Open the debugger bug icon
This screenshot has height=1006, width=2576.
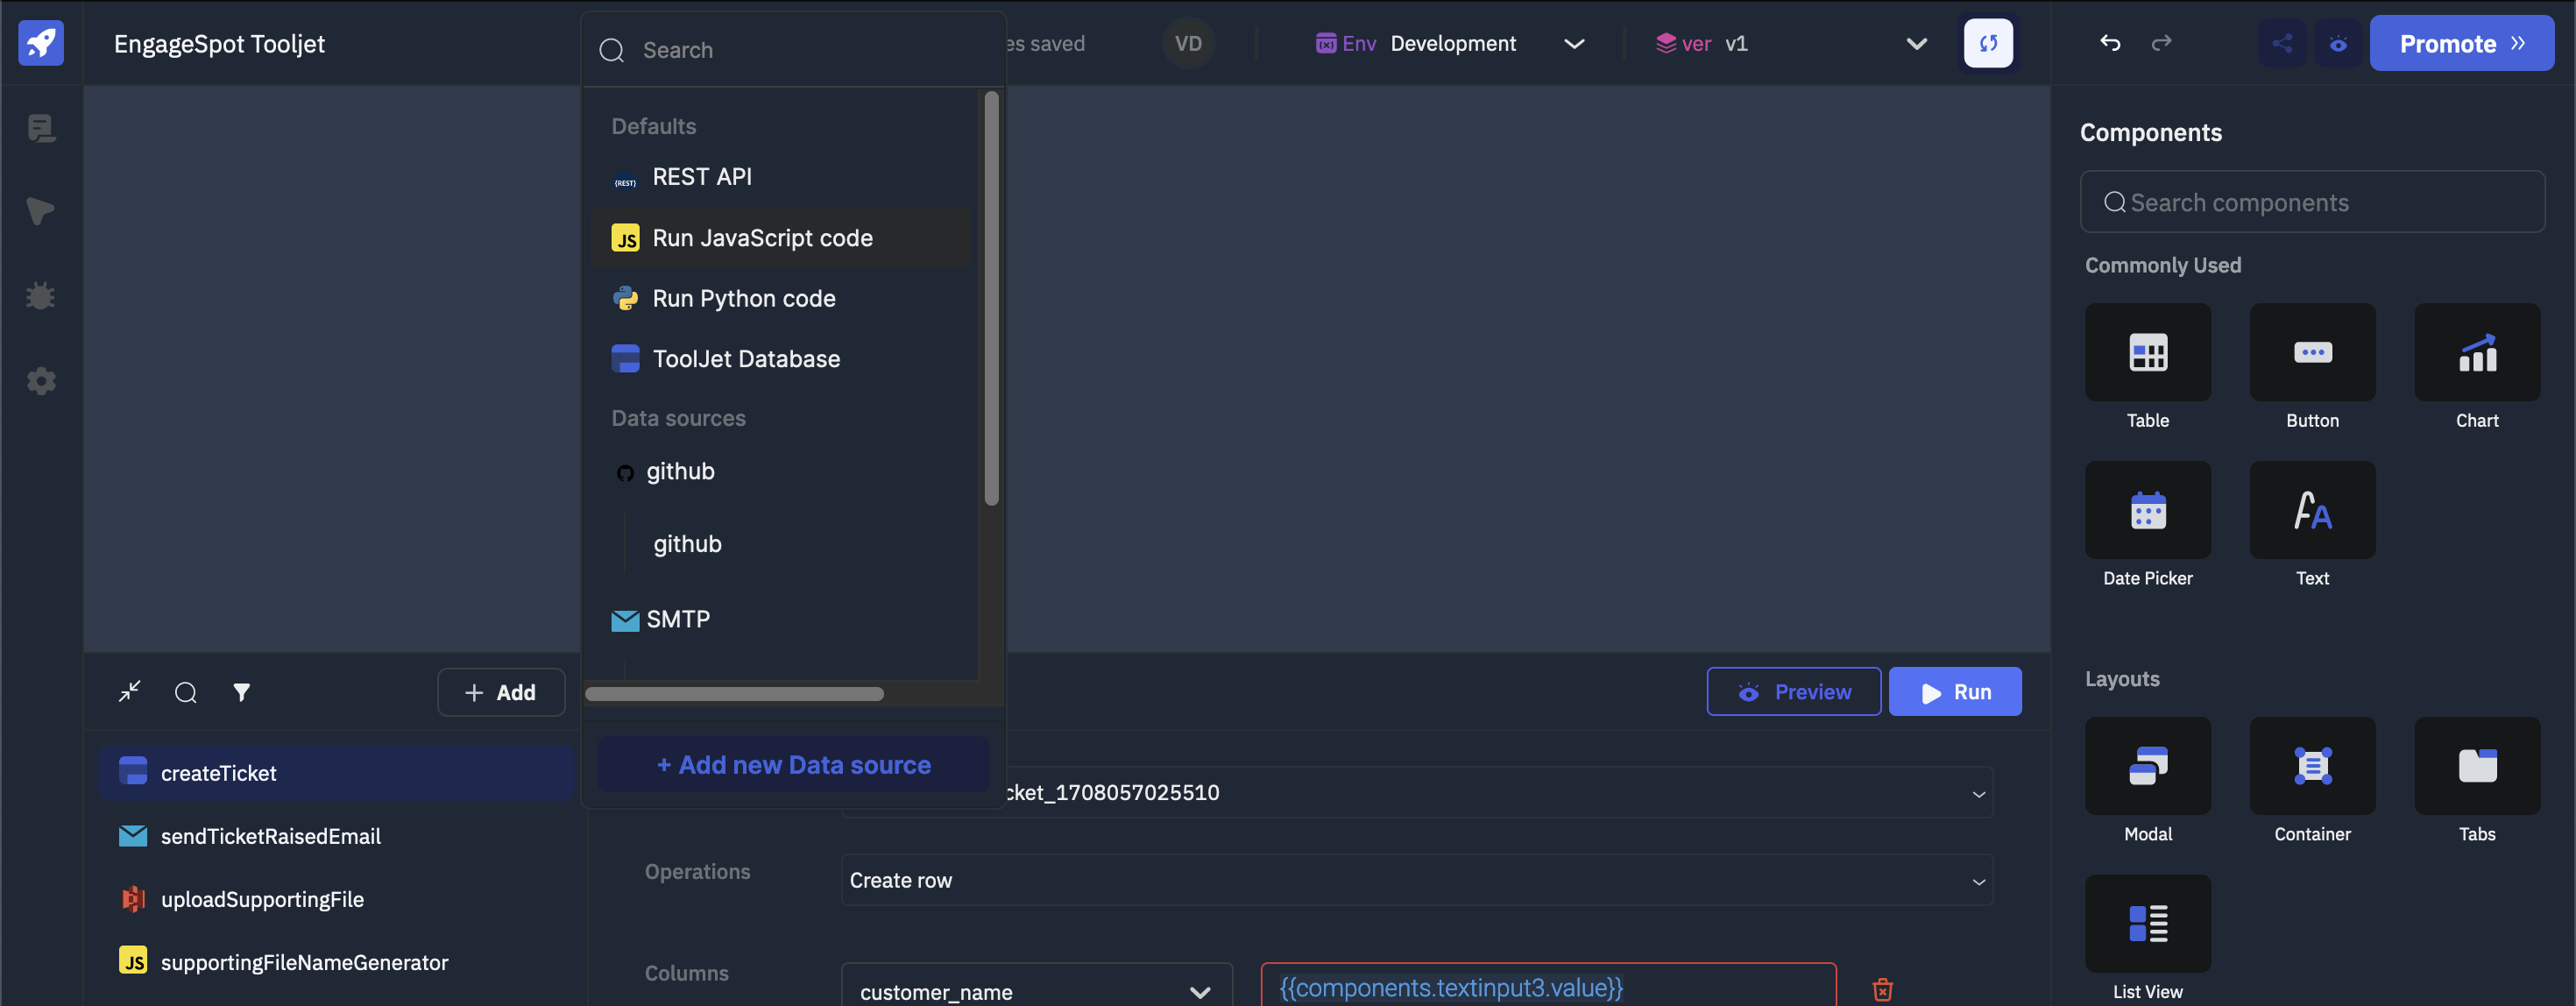click(x=41, y=296)
